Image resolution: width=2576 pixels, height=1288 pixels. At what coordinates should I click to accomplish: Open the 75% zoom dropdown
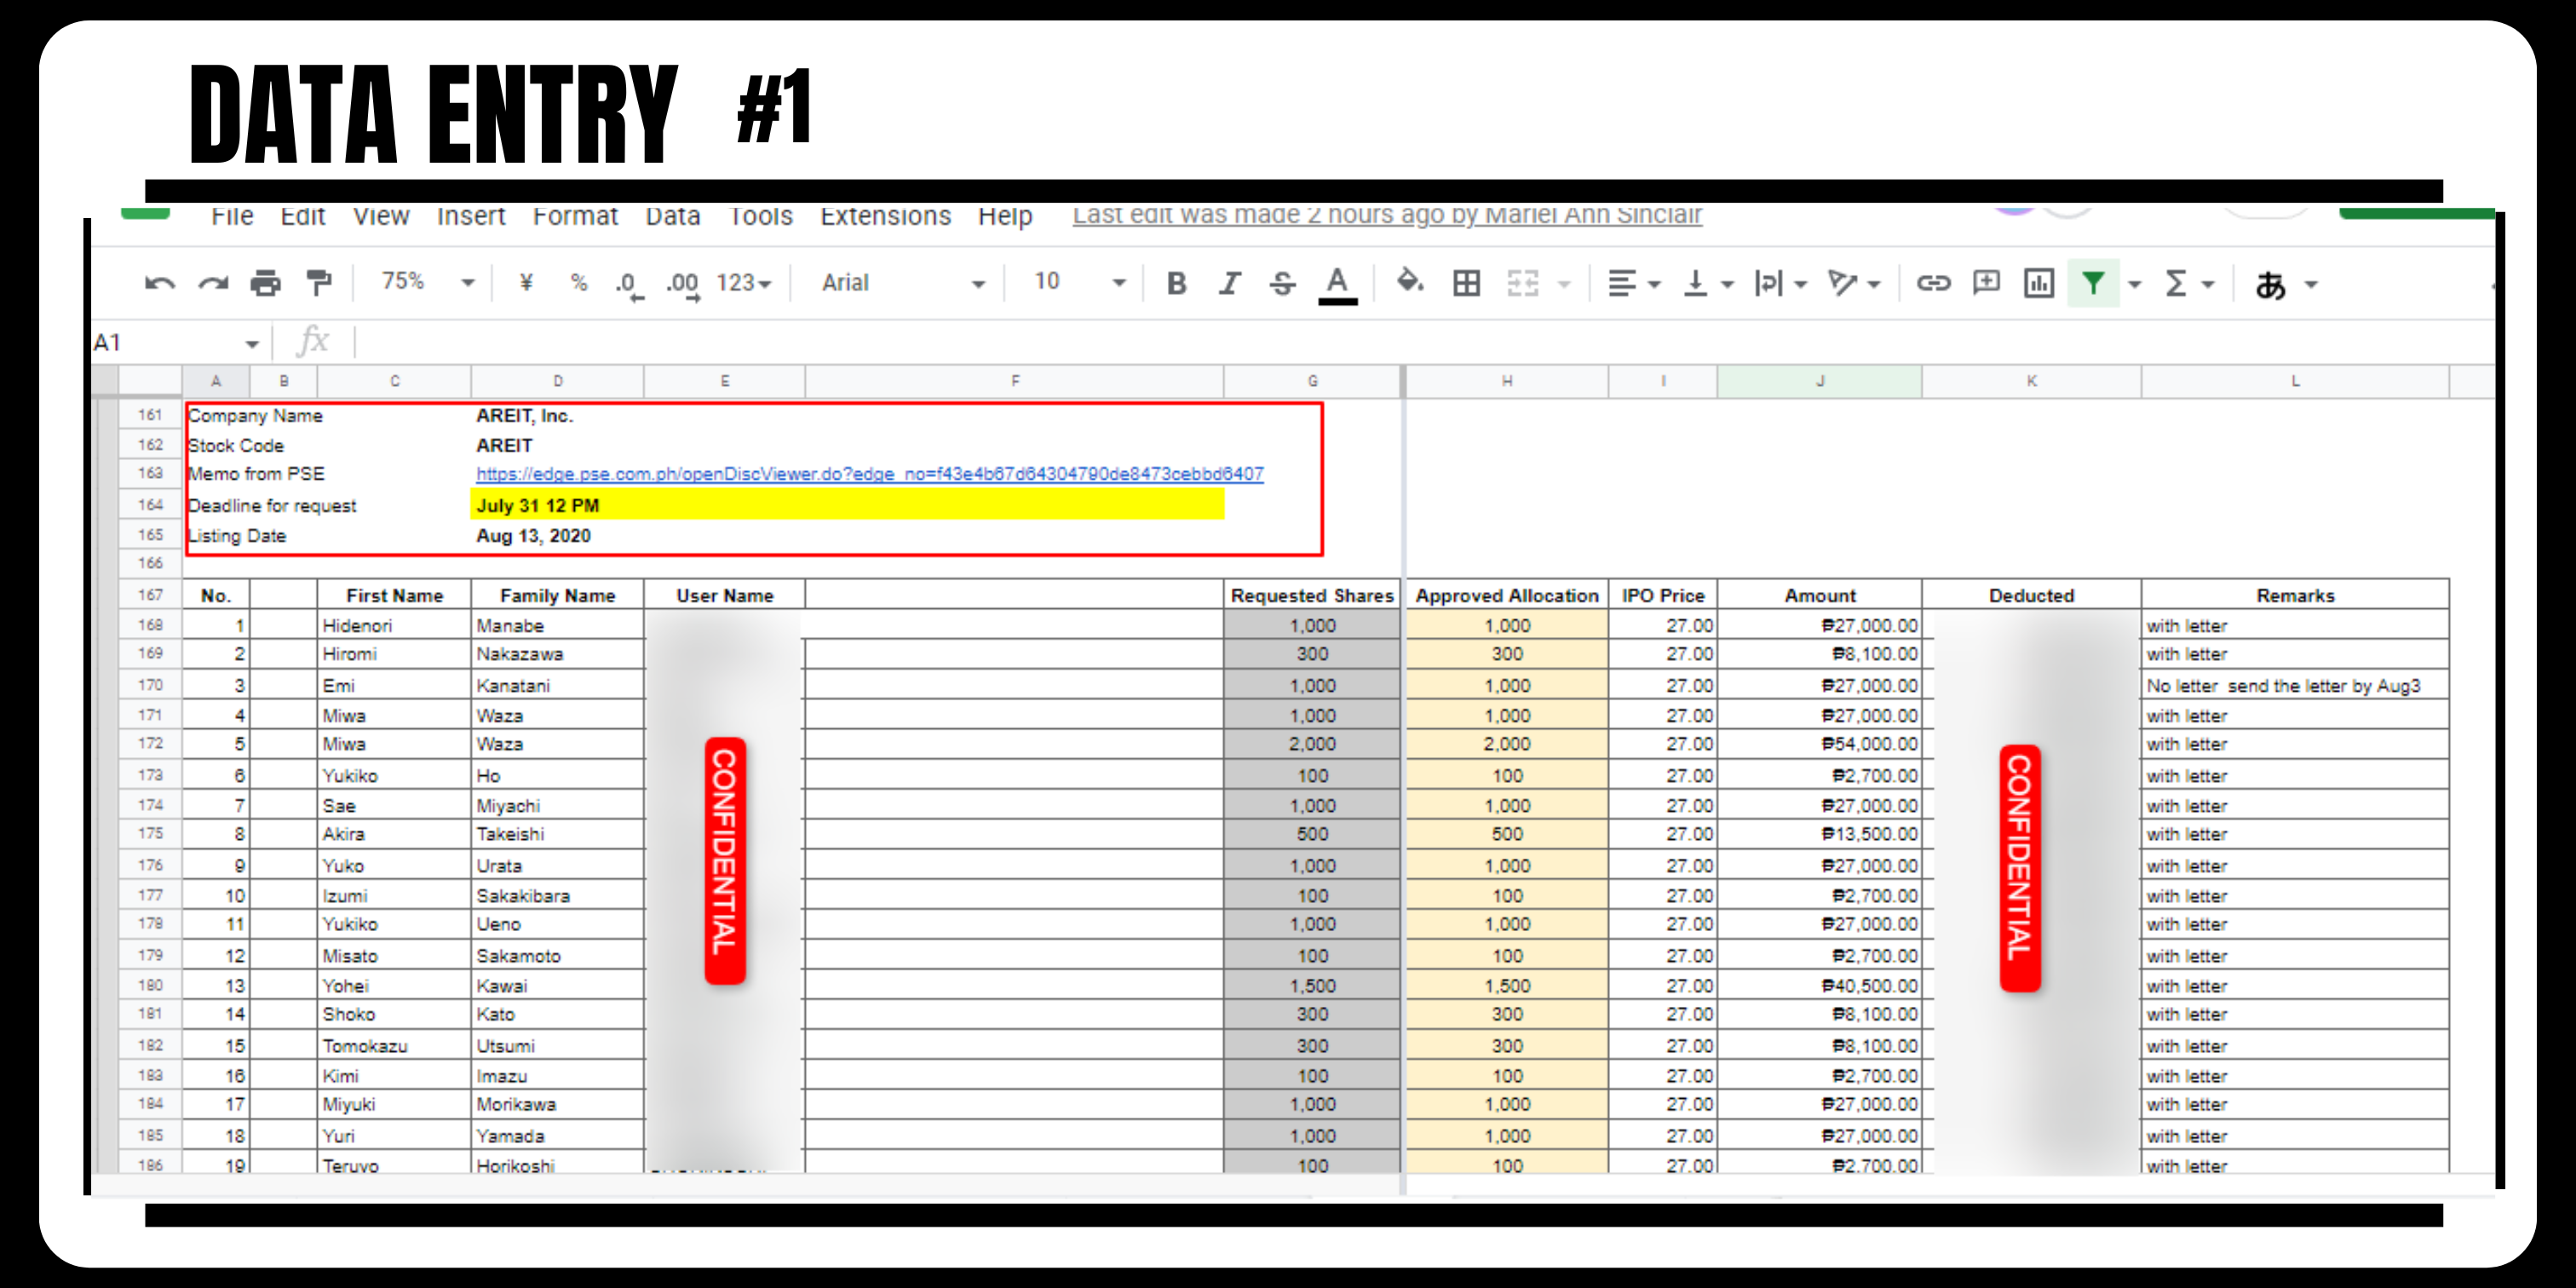[427, 283]
